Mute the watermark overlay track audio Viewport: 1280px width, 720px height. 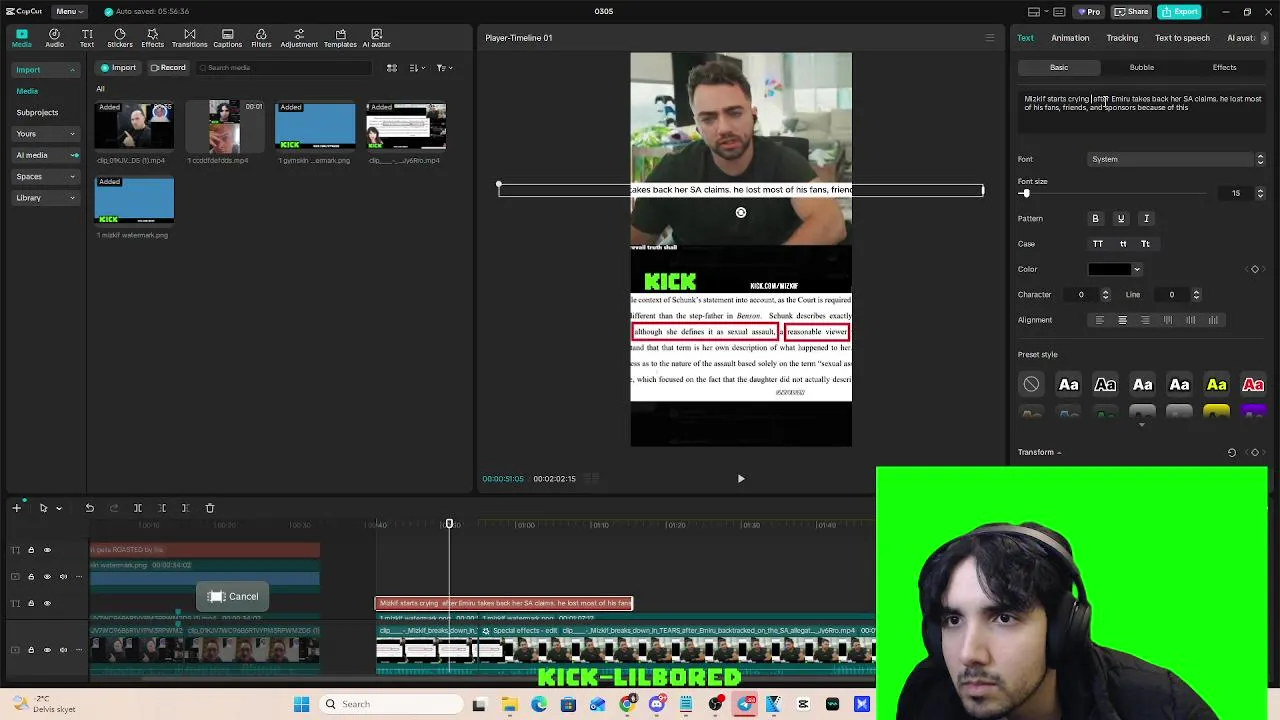click(63, 577)
